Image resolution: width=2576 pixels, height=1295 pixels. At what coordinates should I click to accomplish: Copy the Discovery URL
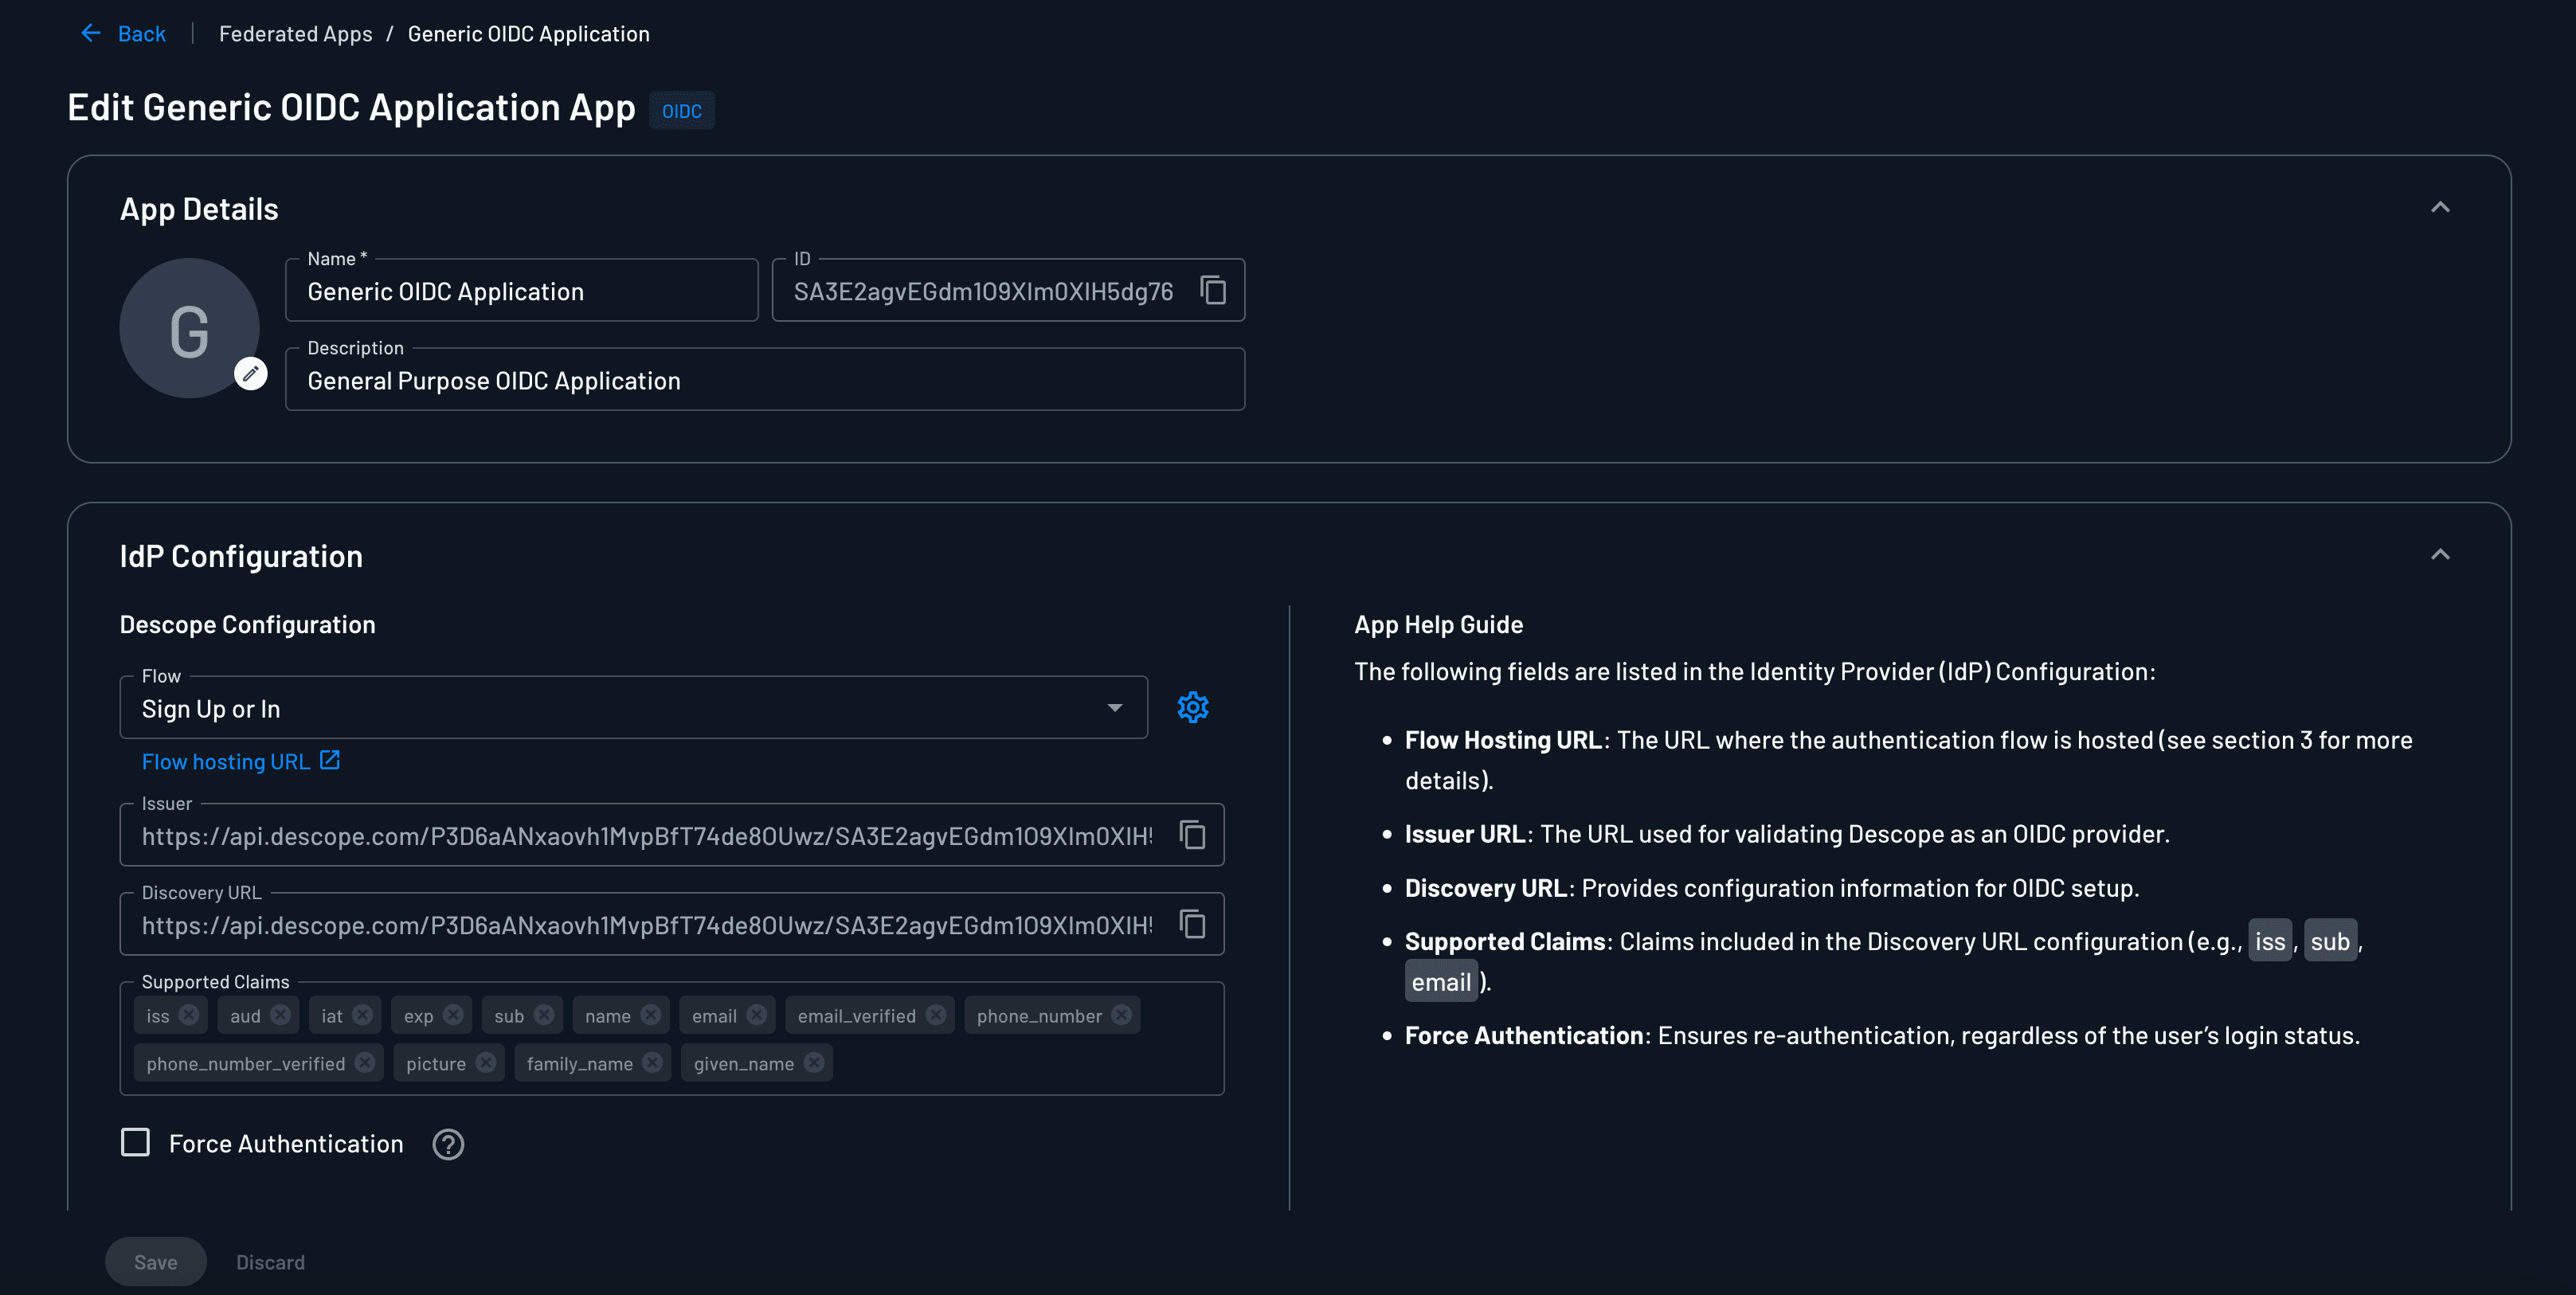[1192, 924]
